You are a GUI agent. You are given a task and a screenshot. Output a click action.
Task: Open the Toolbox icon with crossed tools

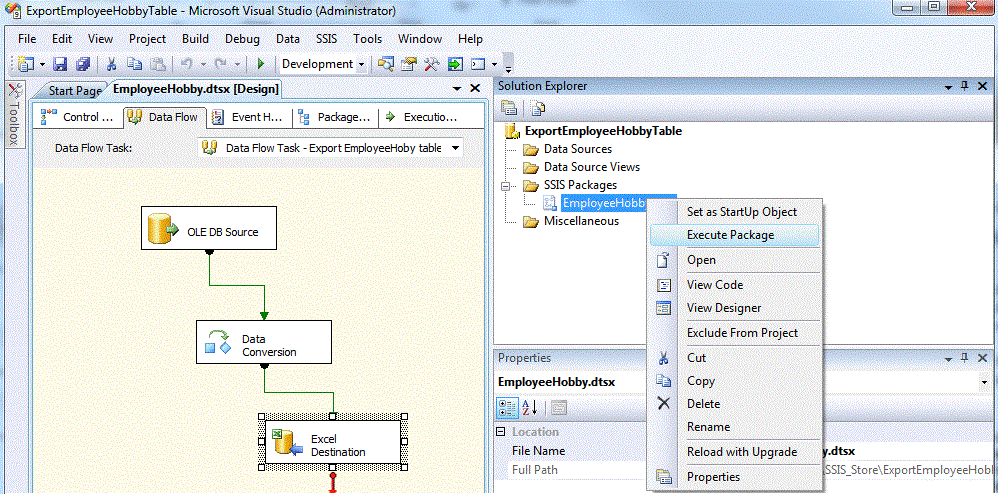(x=432, y=64)
